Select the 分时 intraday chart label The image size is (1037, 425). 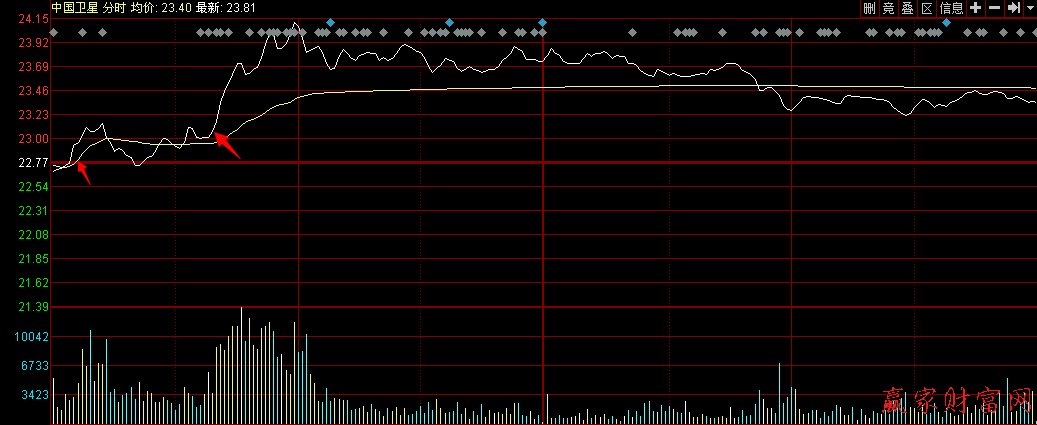point(115,8)
